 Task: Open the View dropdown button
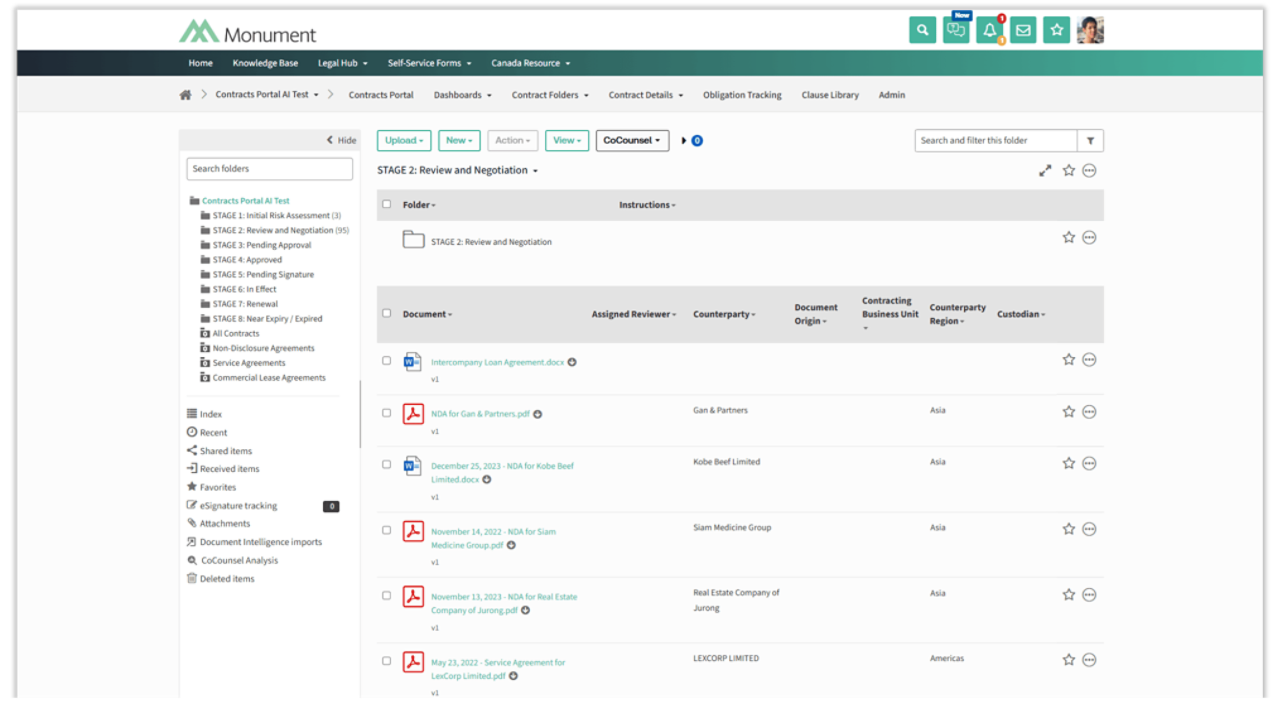click(567, 141)
